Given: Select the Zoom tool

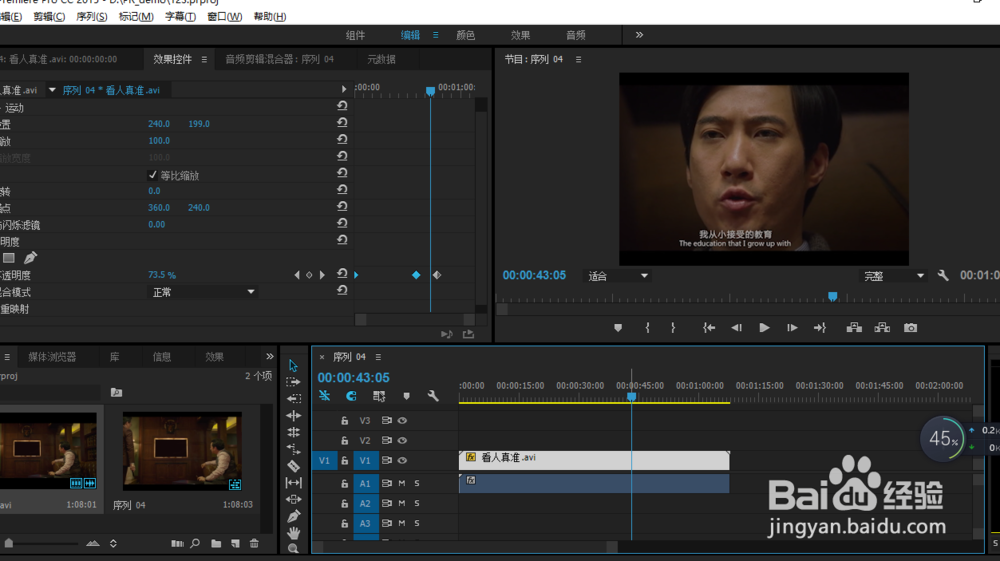Looking at the screenshot, I should (x=293, y=548).
